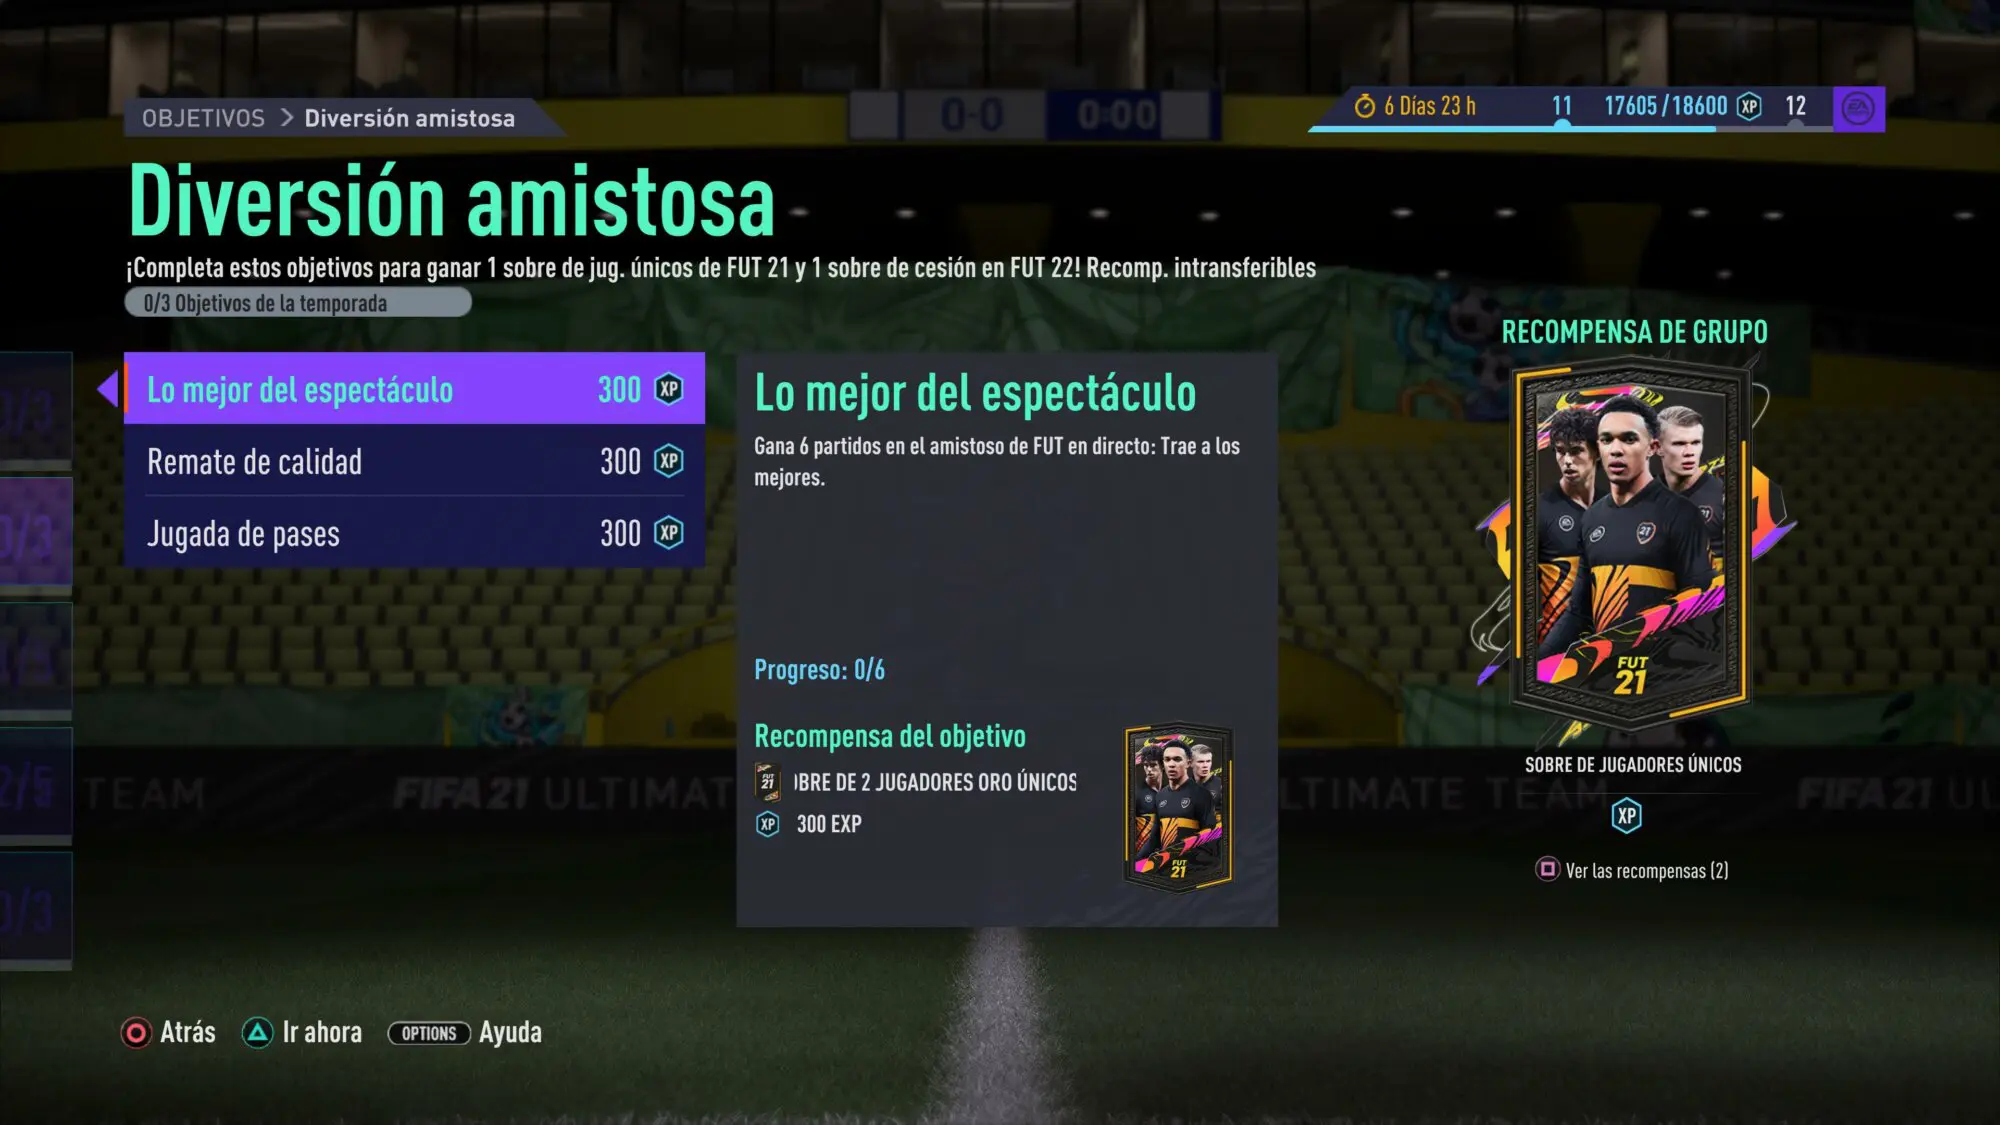The width and height of the screenshot is (2000, 1125).
Task: Click the red circle Atrás button icon
Action: [136, 1032]
